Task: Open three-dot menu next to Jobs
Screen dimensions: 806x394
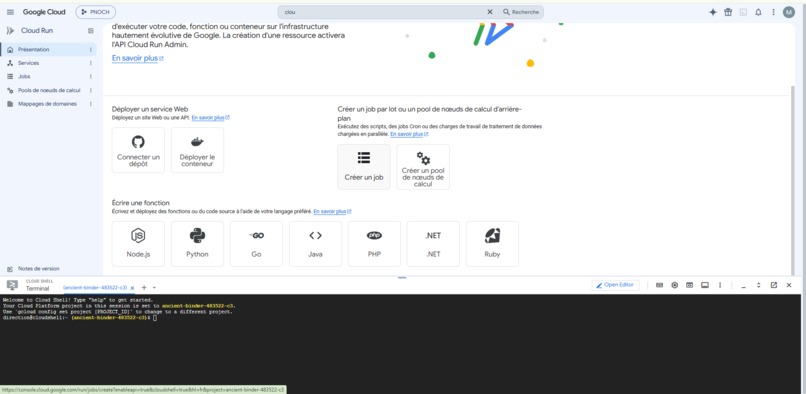Action: click(91, 76)
